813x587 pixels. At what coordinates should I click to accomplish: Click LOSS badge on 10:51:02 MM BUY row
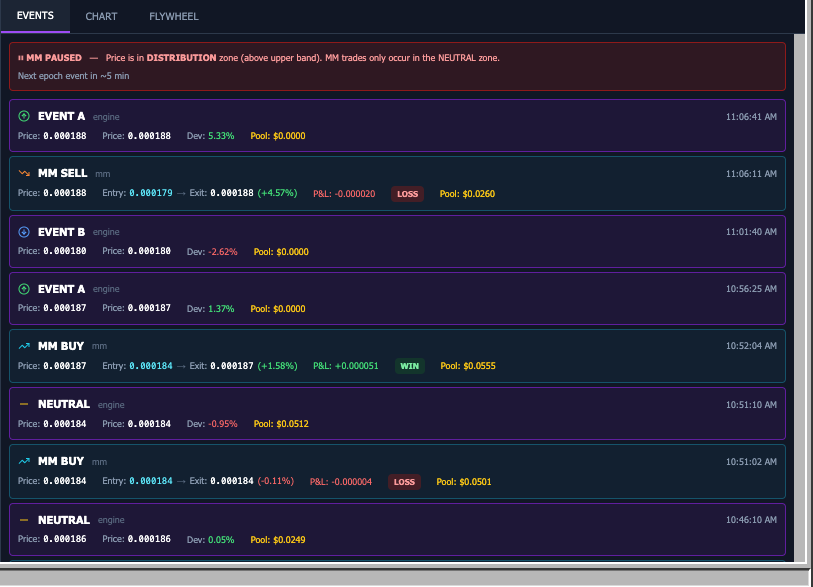pyautogui.click(x=404, y=482)
